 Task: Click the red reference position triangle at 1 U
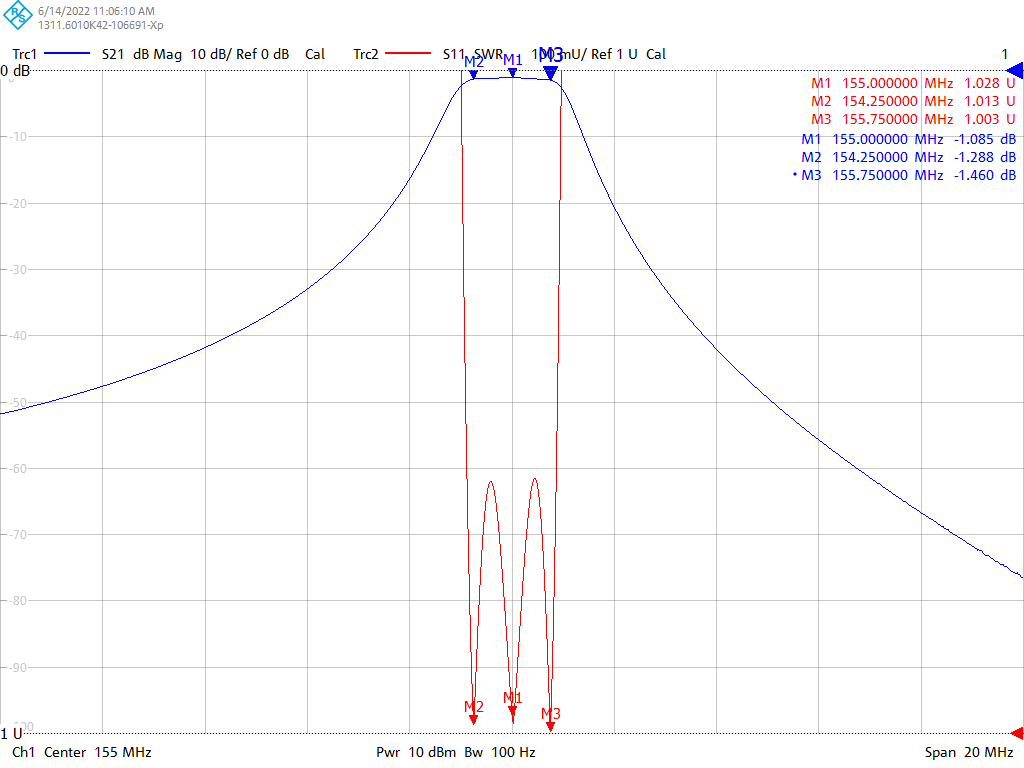(x=1017, y=733)
